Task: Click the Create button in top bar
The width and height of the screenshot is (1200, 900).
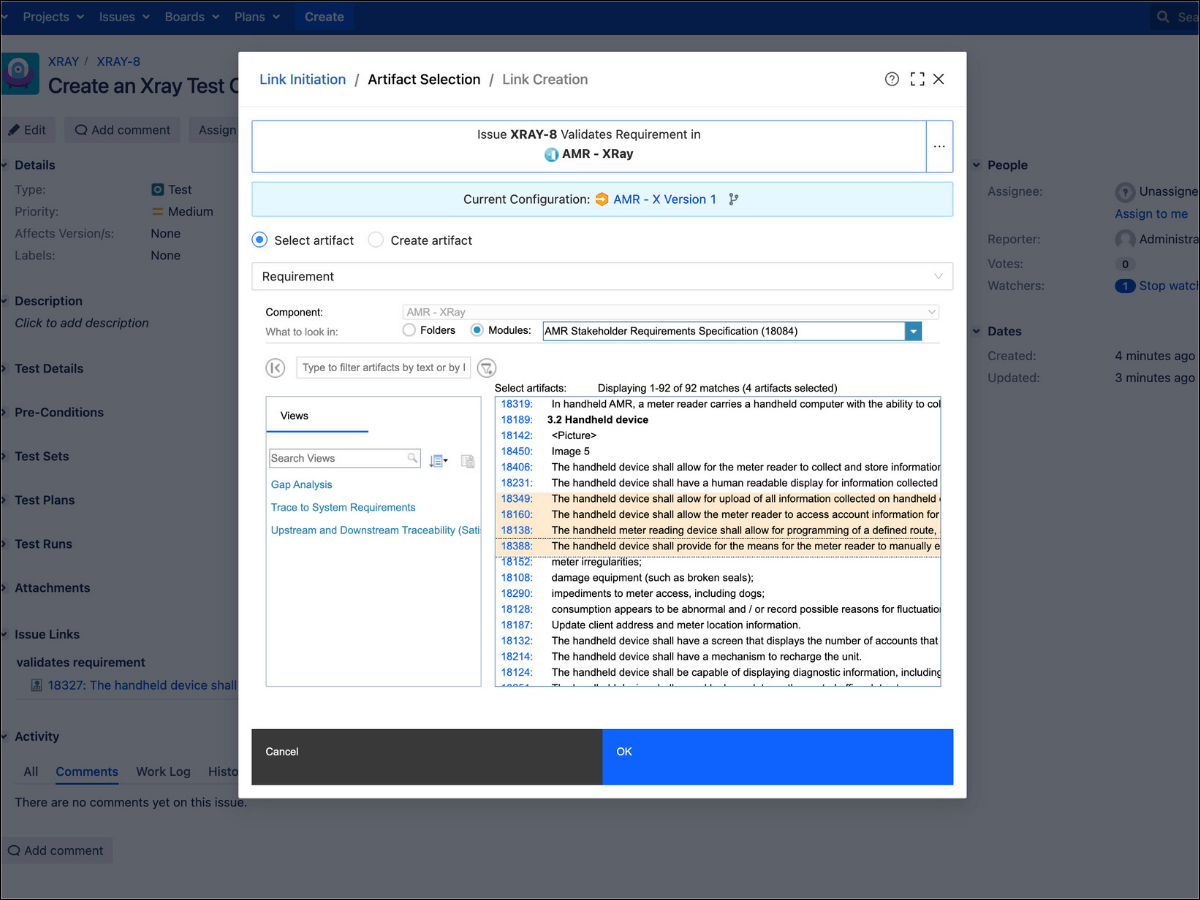Action: (x=324, y=17)
